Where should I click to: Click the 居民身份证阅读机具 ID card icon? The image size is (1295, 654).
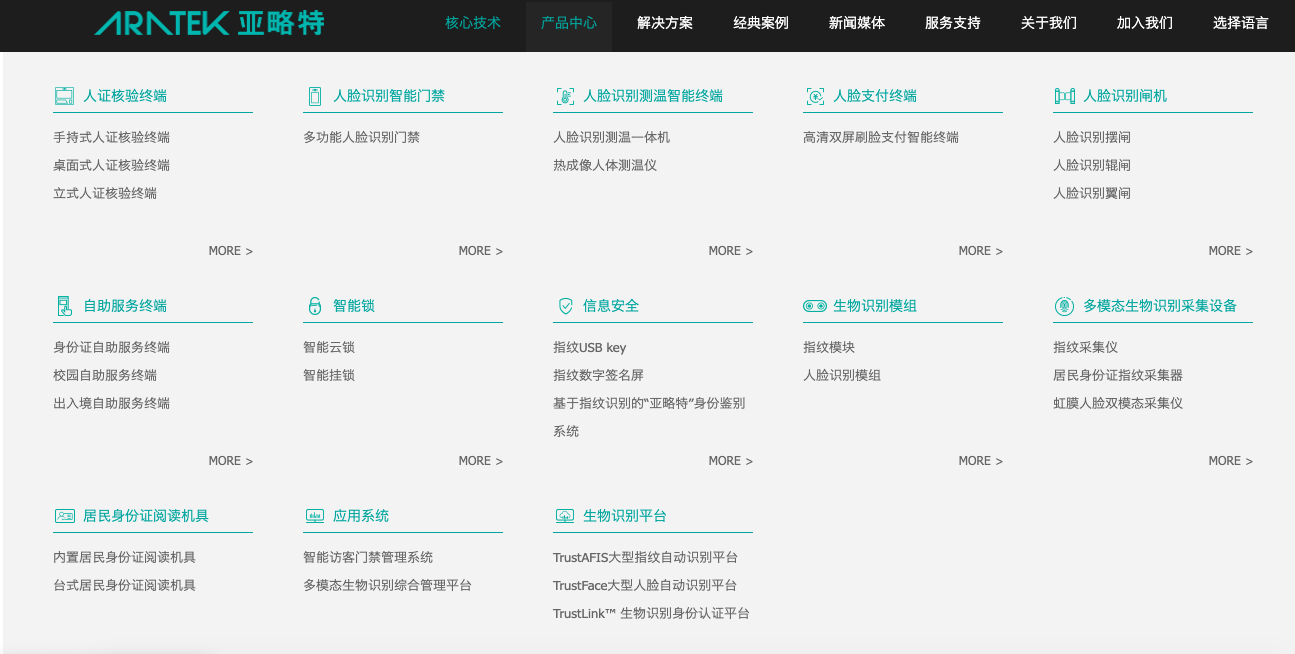coord(64,516)
